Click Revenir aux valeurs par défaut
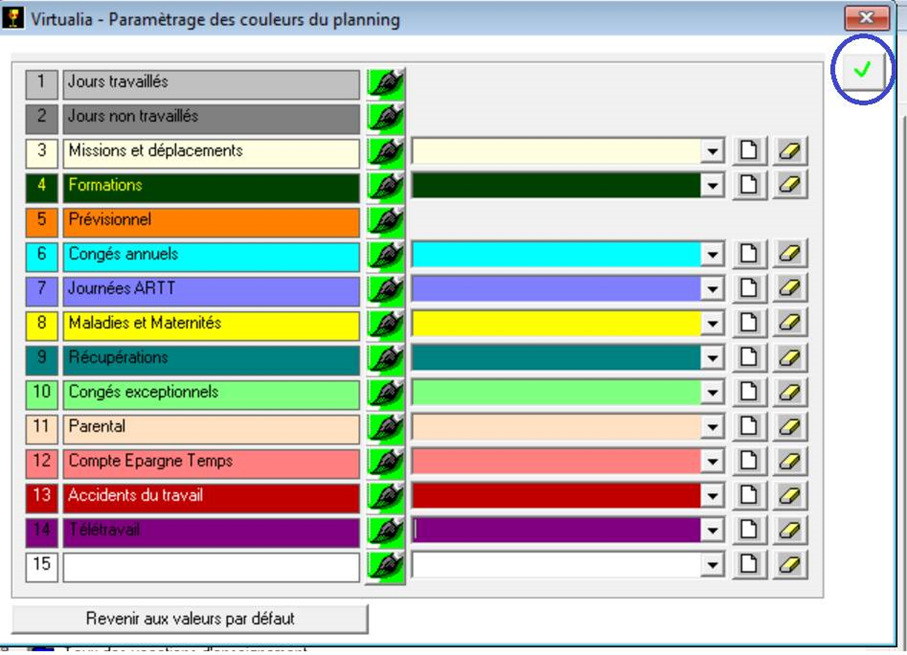Image resolution: width=907 pixels, height=655 pixels. (190, 619)
